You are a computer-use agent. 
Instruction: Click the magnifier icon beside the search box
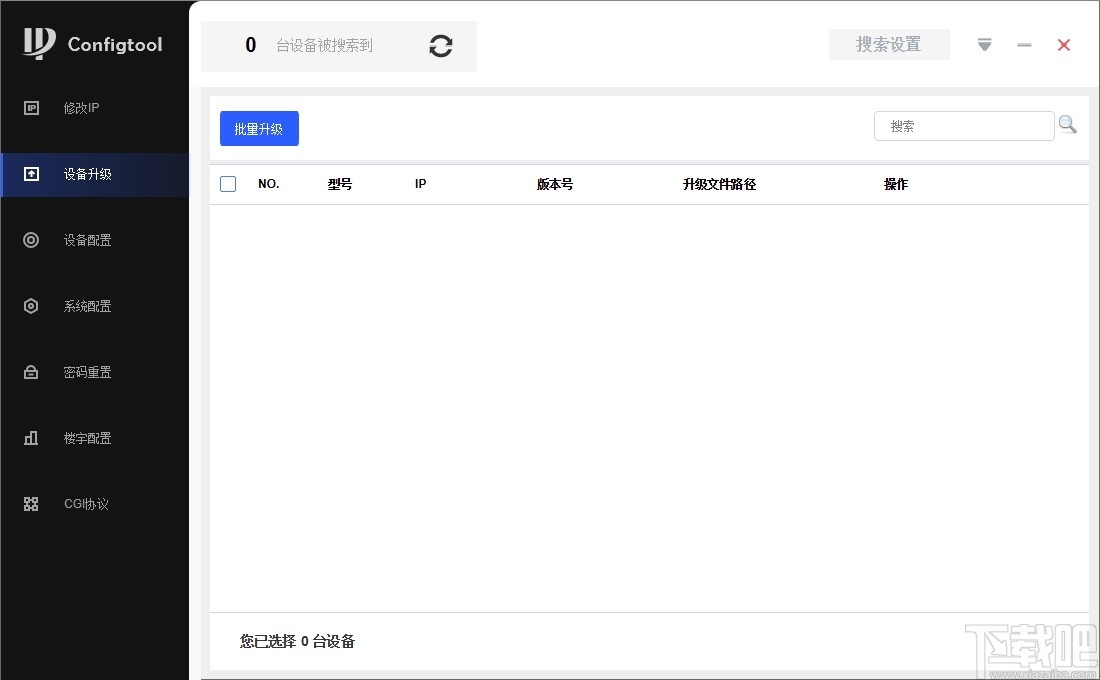click(1068, 124)
